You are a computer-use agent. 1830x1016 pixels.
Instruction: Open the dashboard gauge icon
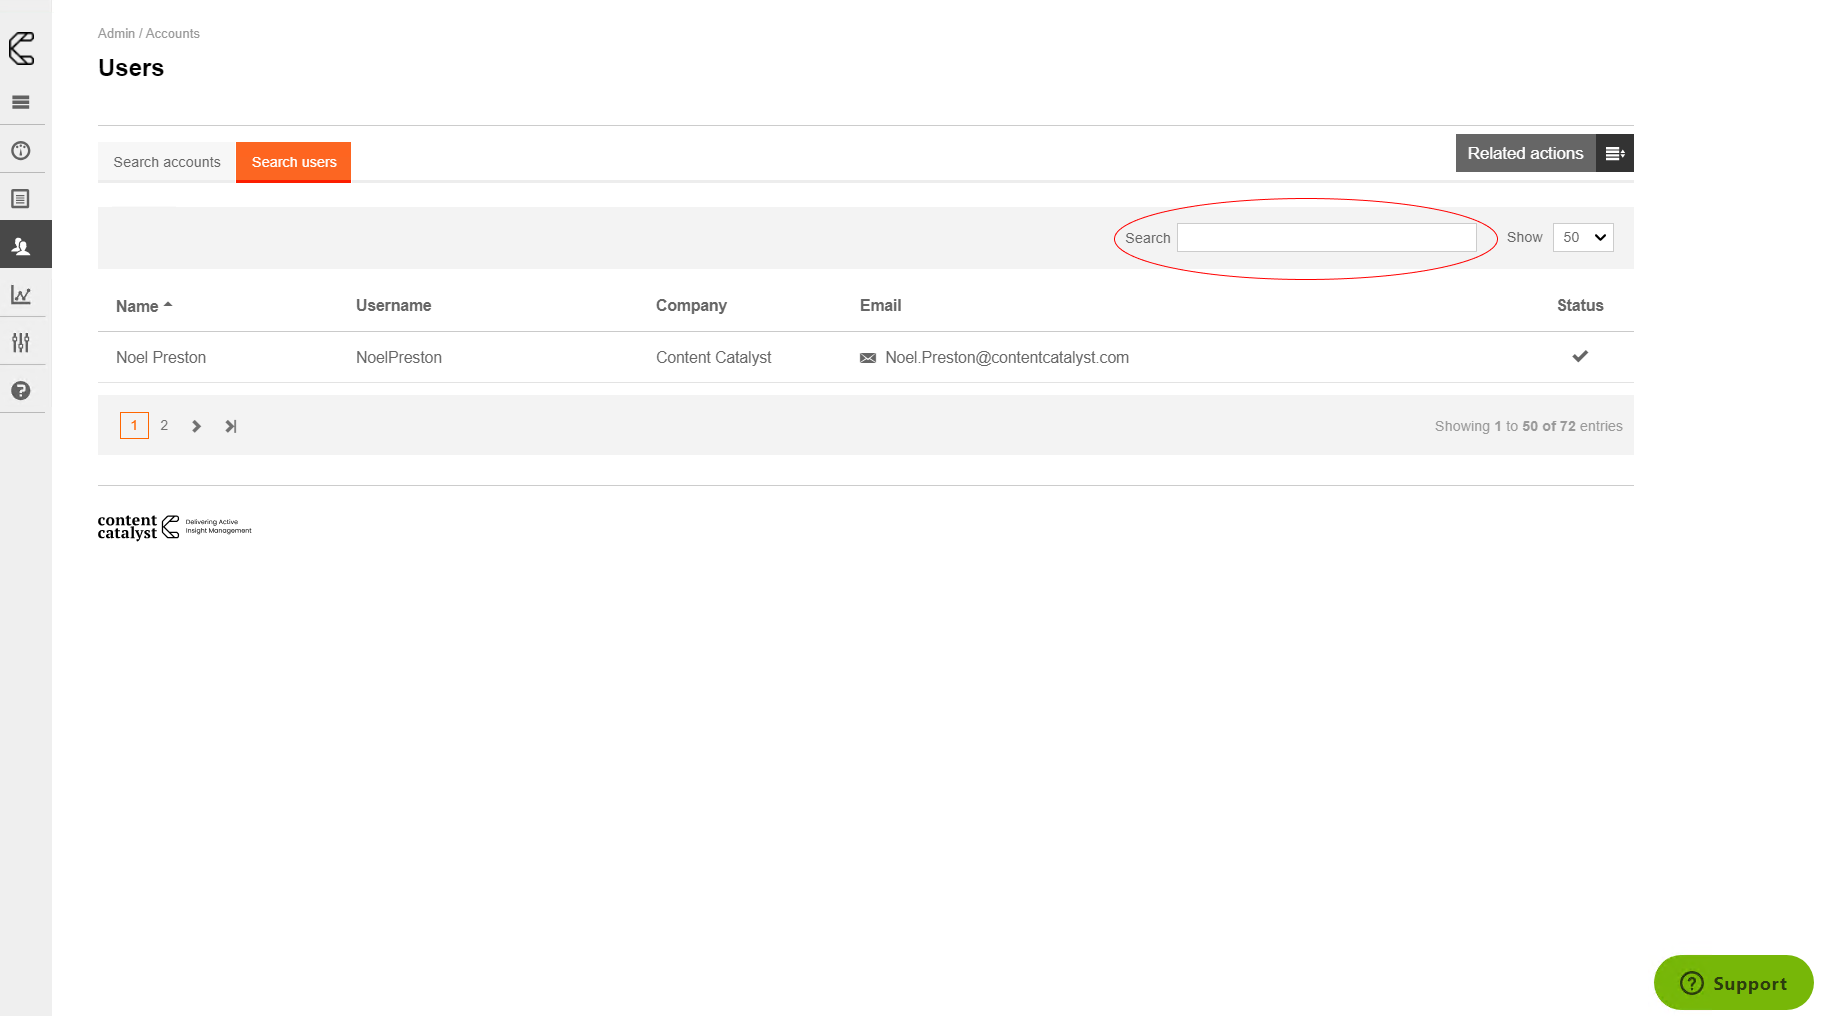pyautogui.click(x=21, y=151)
